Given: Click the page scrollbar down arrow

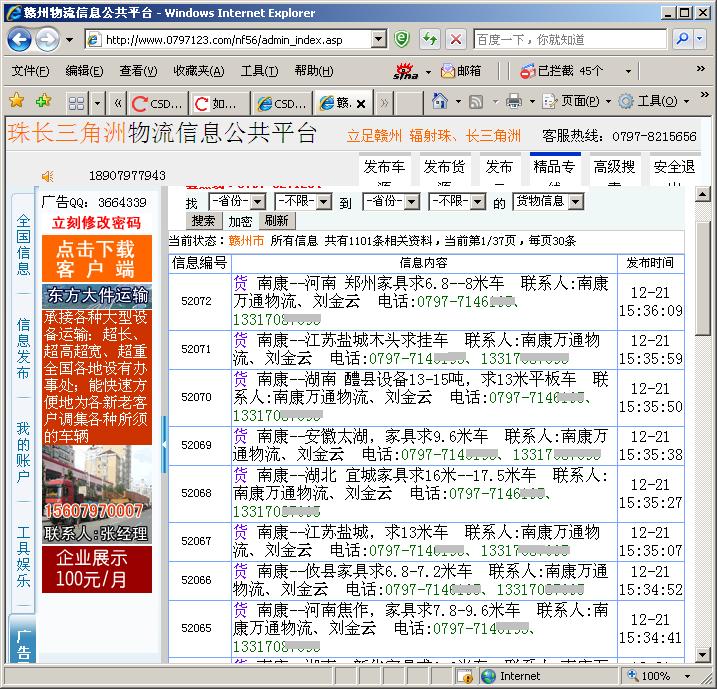Looking at the screenshot, I should [x=703, y=654].
